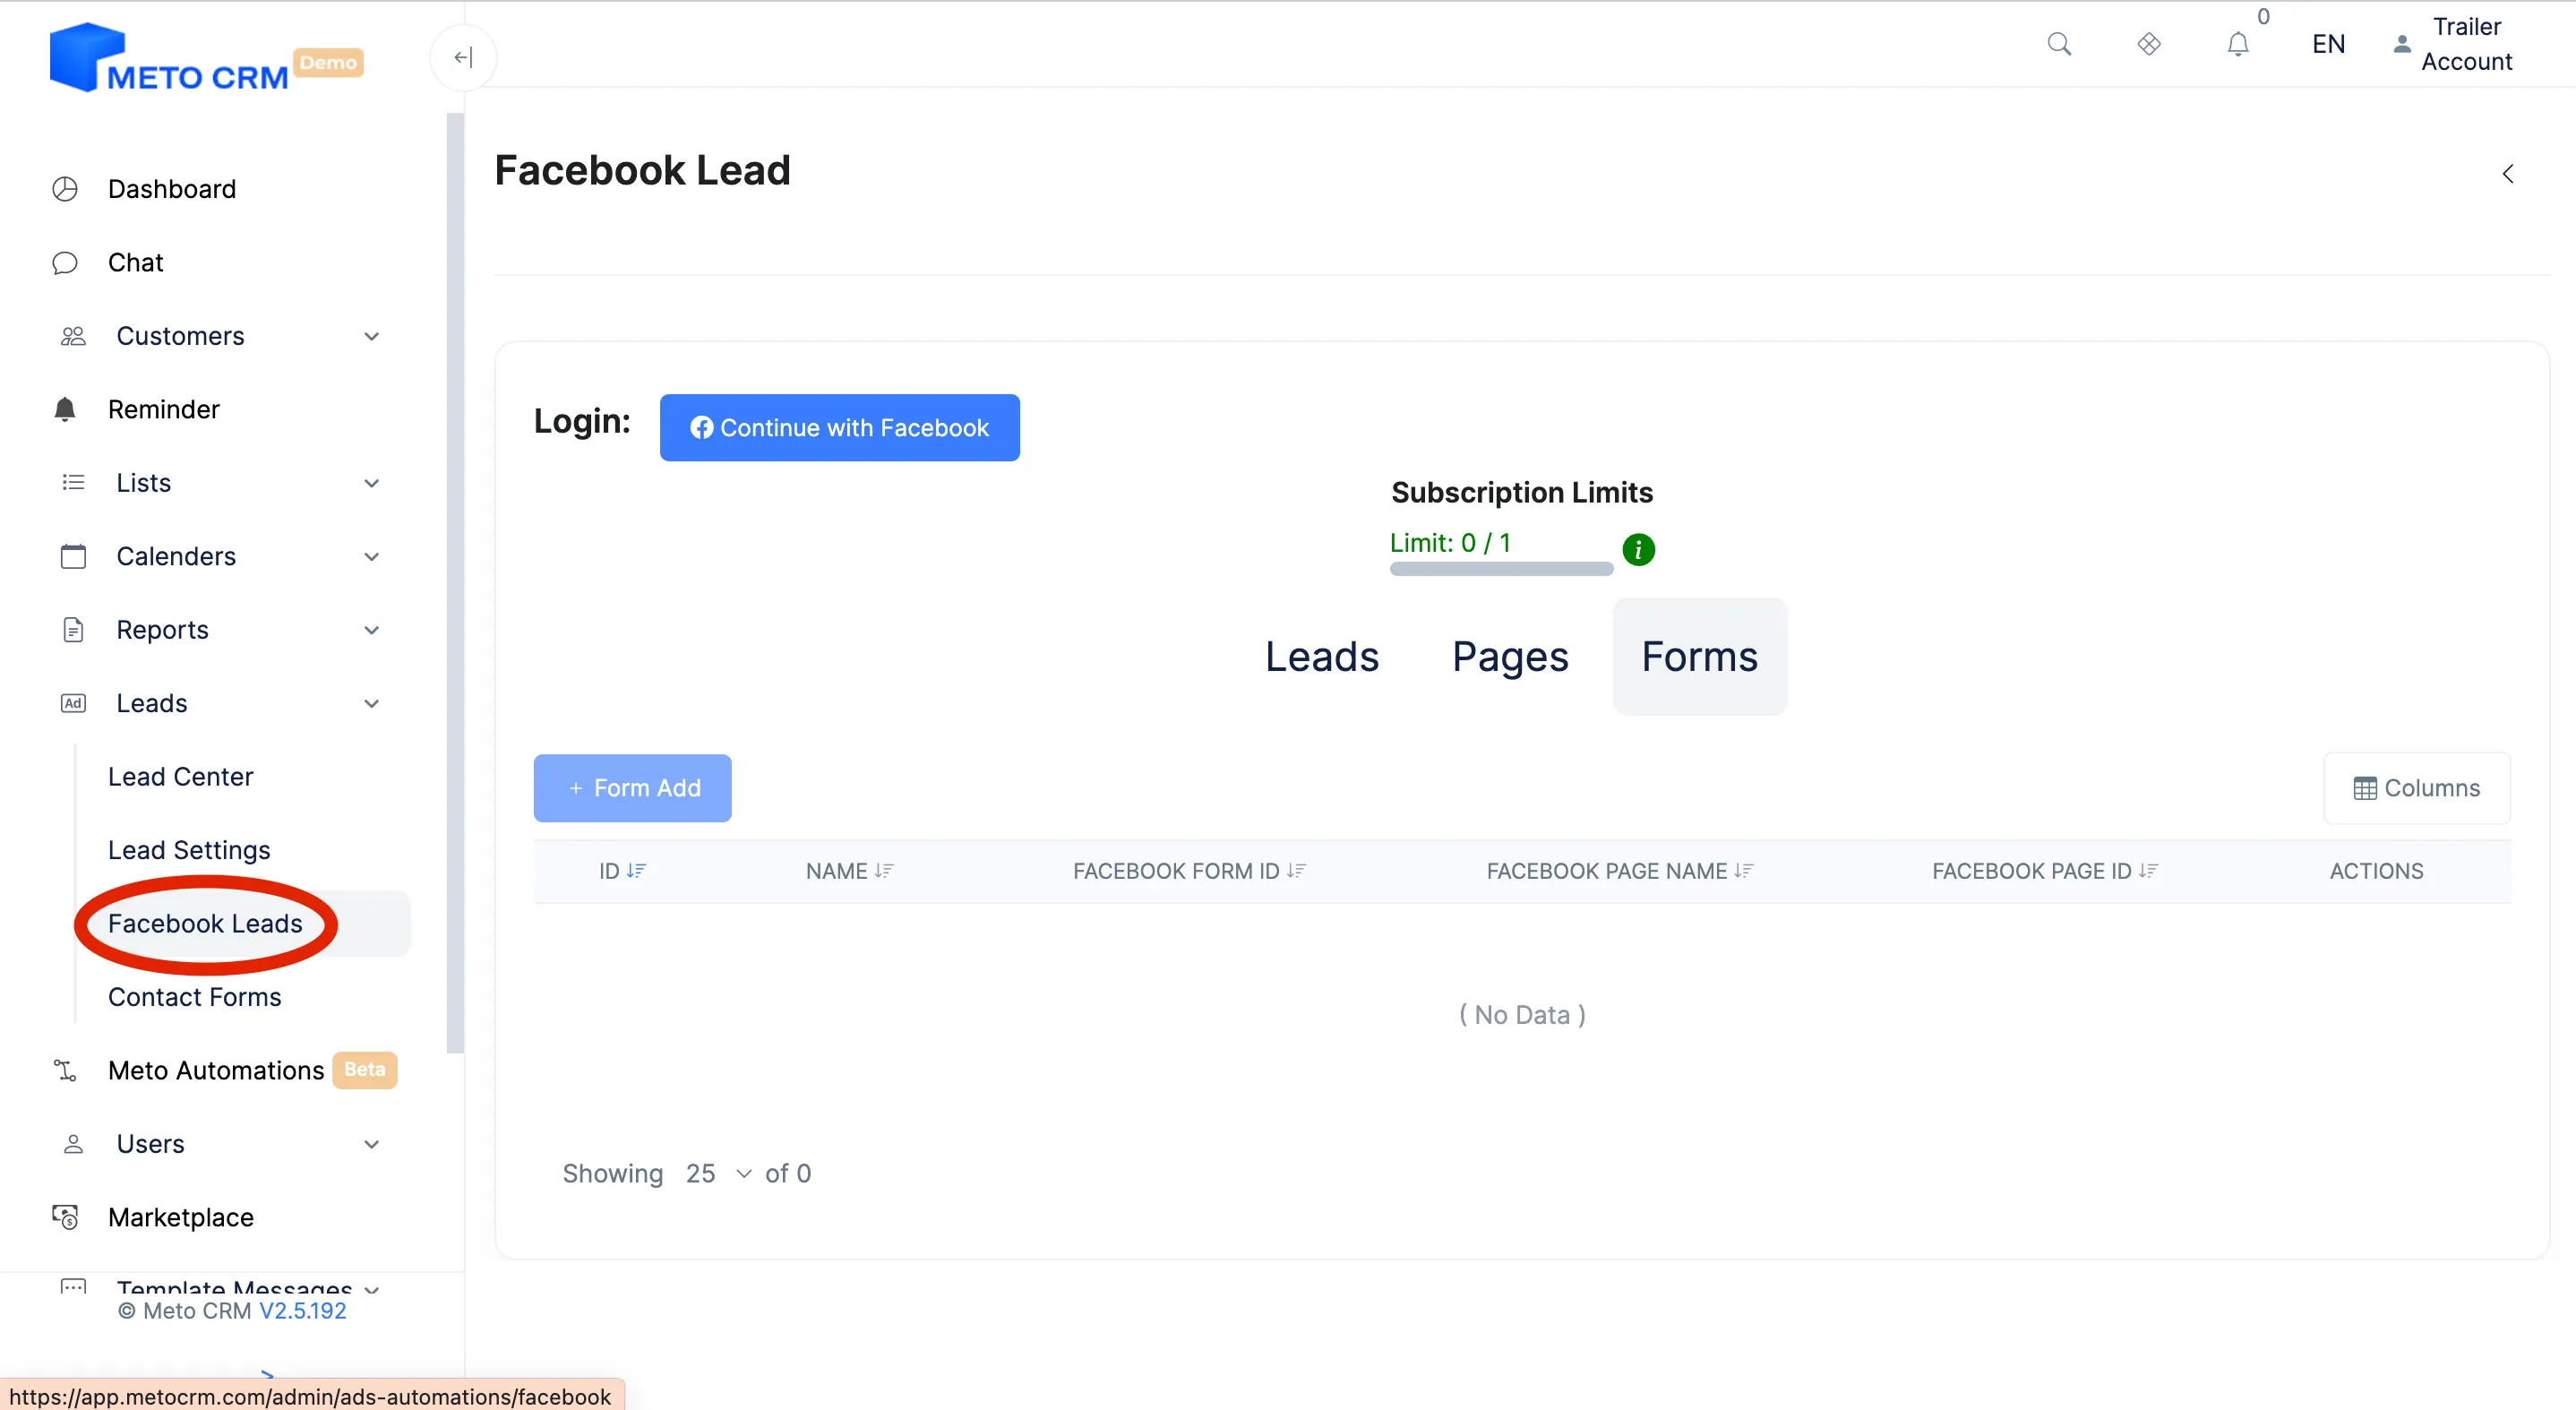The width and height of the screenshot is (2576, 1410).
Task: Open Contact Forms submenu item
Action: [x=194, y=997]
